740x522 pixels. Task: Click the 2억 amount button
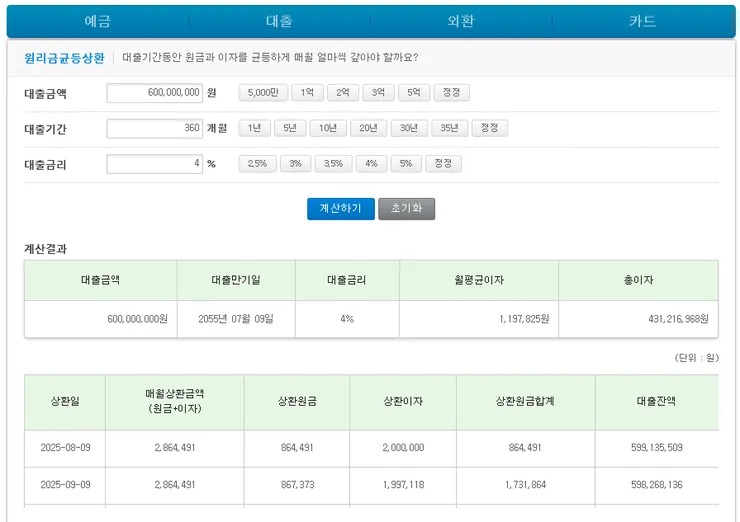[x=343, y=93]
